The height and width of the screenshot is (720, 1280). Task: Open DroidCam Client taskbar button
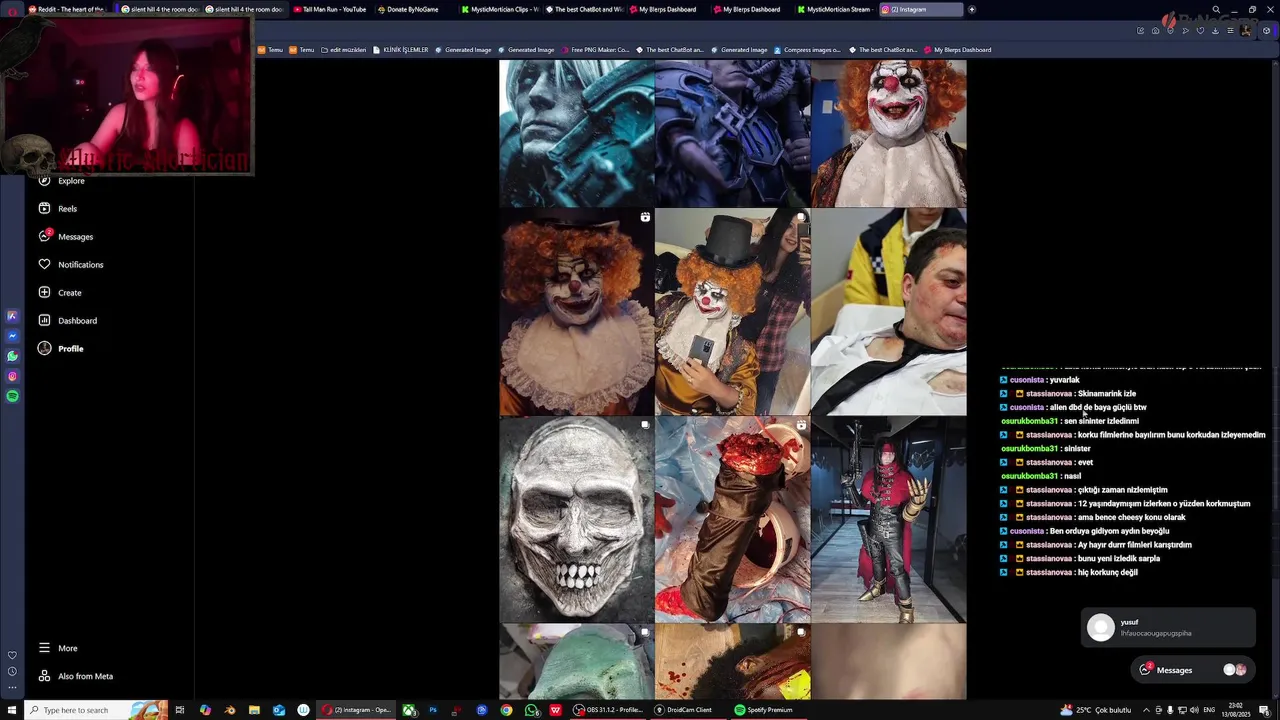coord(686,710)
